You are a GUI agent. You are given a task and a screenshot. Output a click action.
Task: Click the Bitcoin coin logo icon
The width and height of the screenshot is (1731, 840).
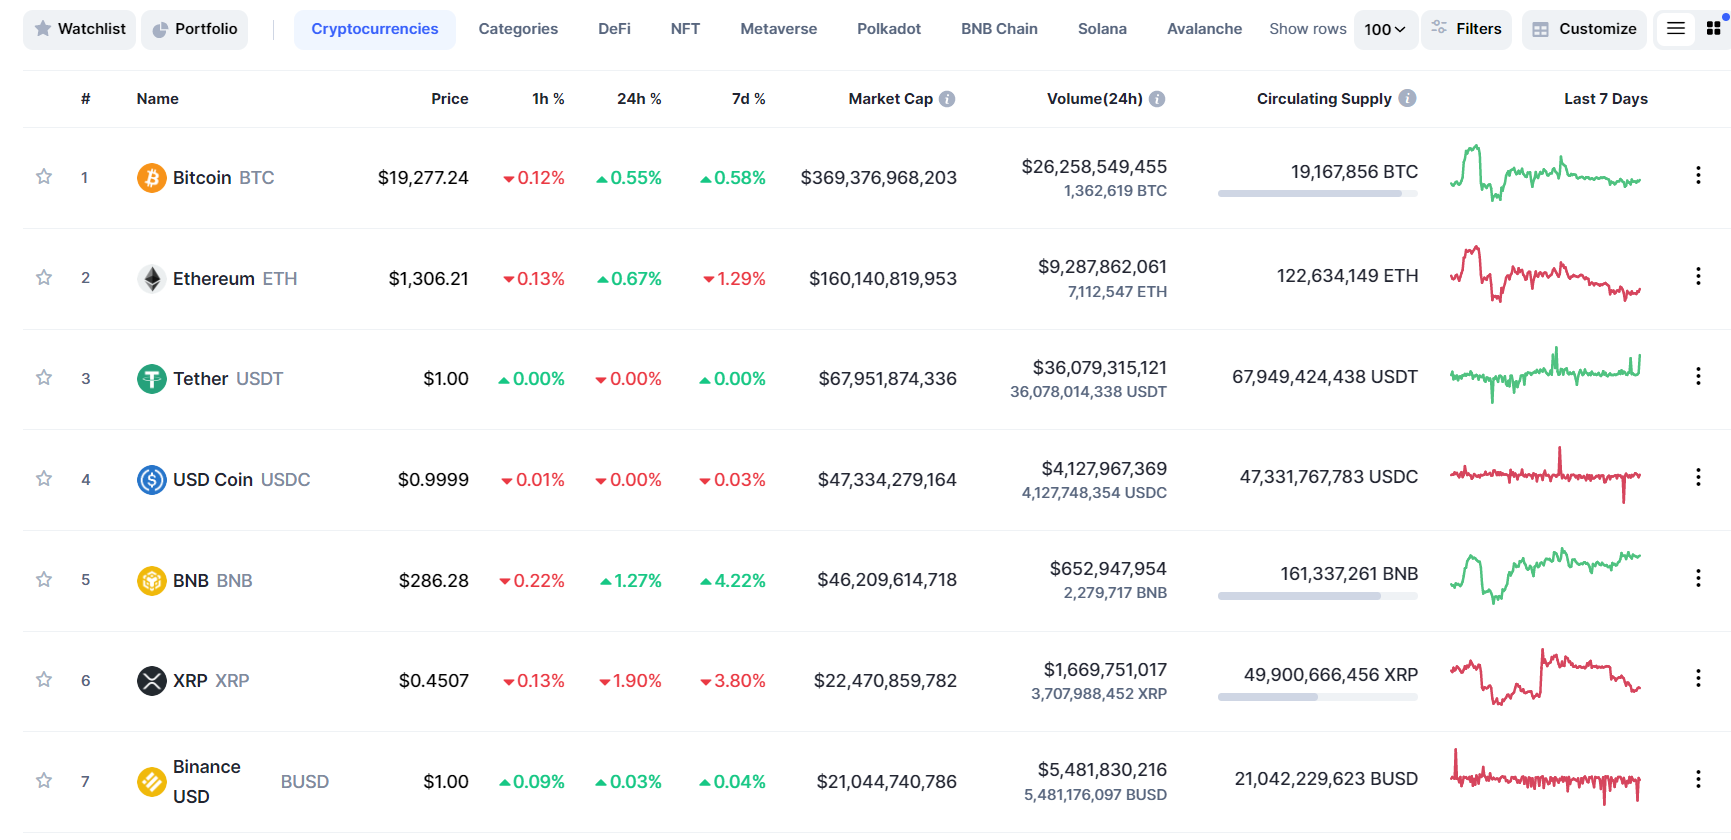click(x=151, y=178)
